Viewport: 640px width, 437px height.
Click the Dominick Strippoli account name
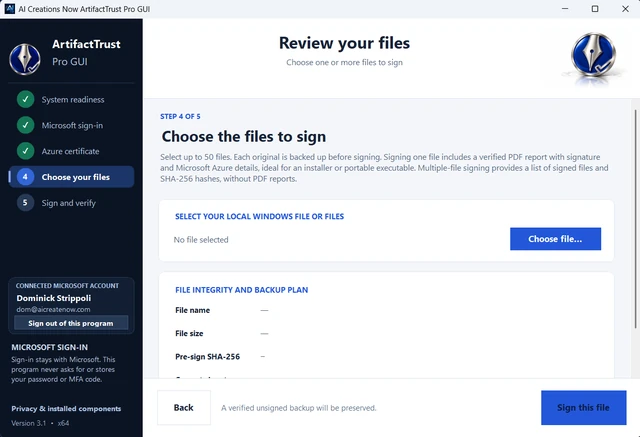tap(54, 298)
